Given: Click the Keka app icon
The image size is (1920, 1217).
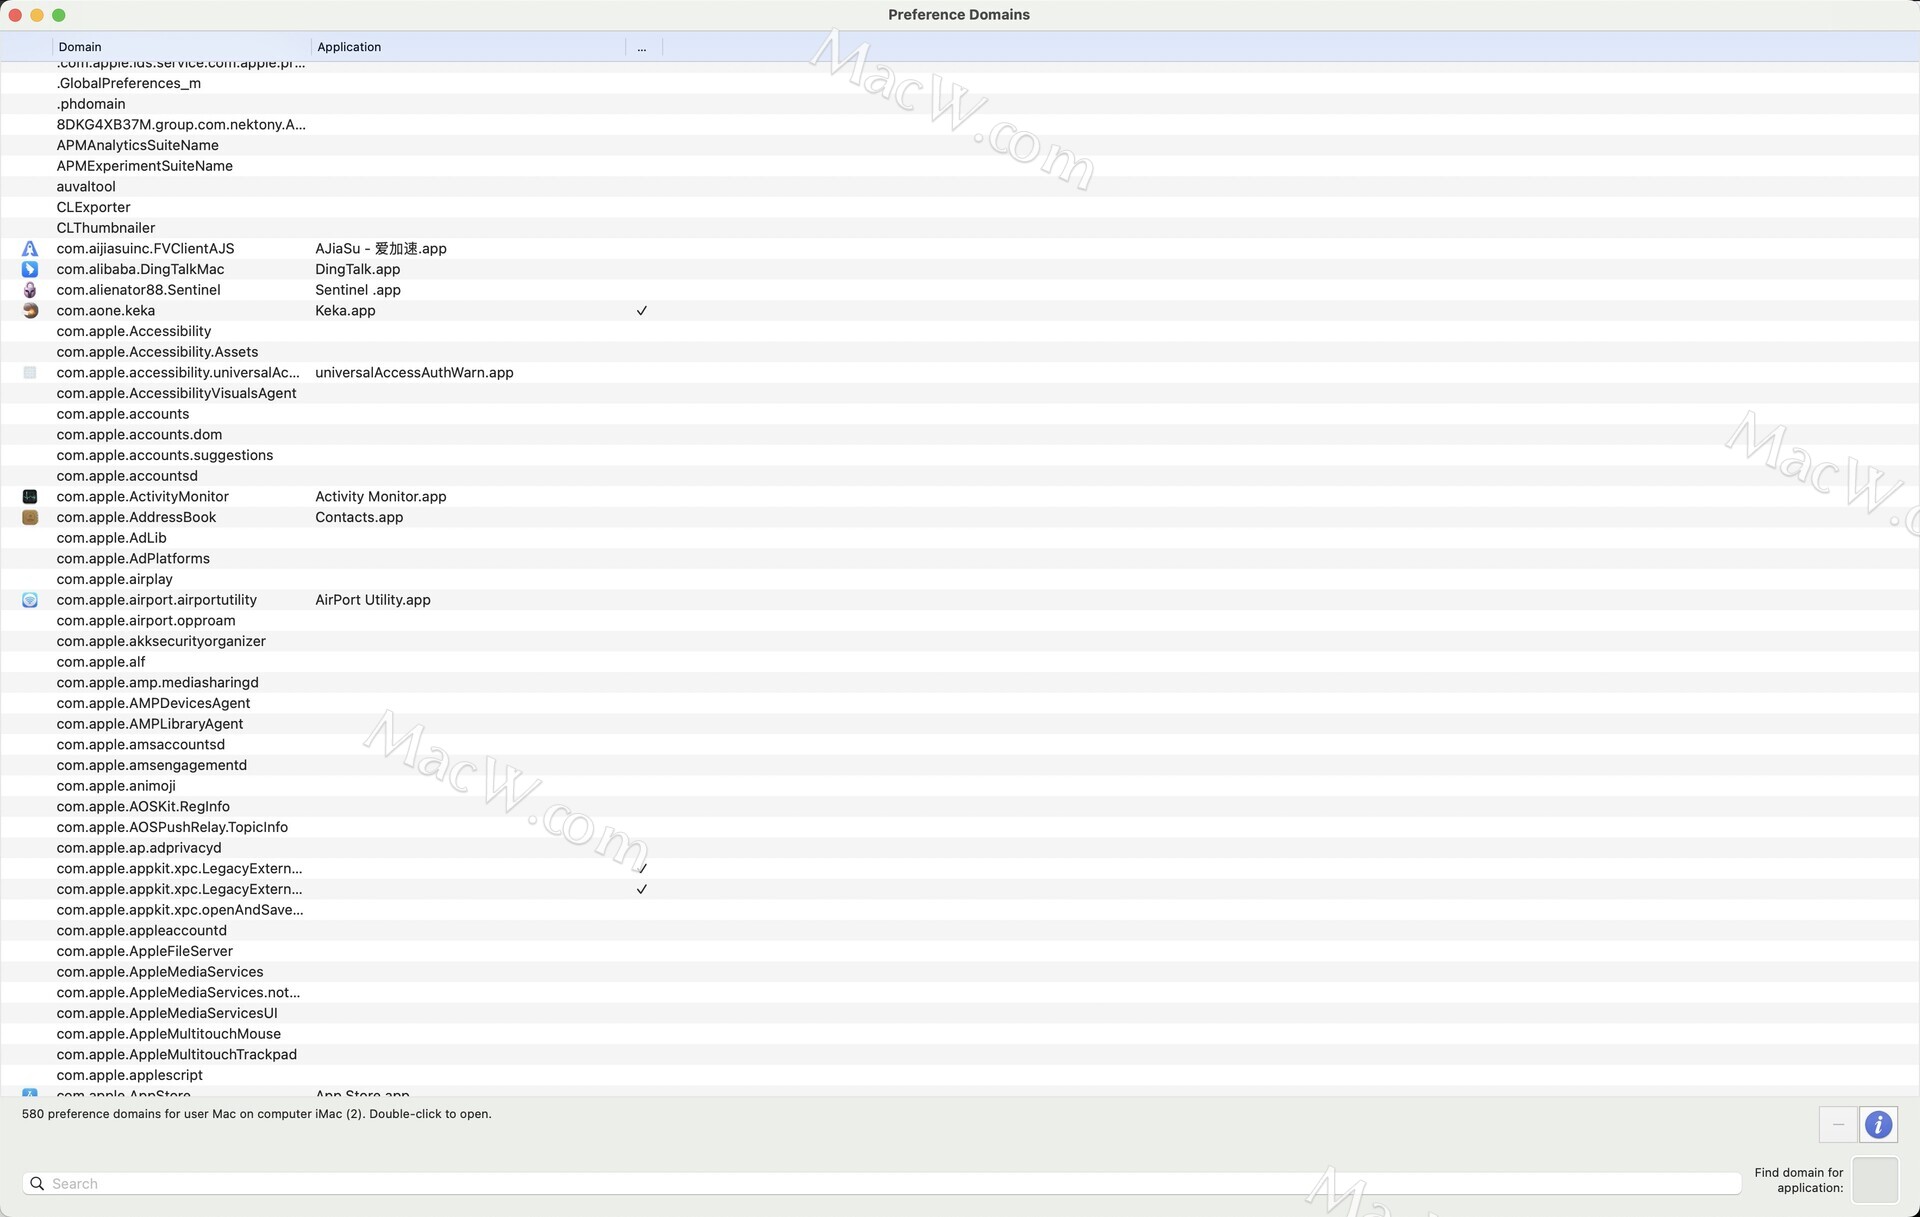Looking at the screenshot, I should pos(30,311).
